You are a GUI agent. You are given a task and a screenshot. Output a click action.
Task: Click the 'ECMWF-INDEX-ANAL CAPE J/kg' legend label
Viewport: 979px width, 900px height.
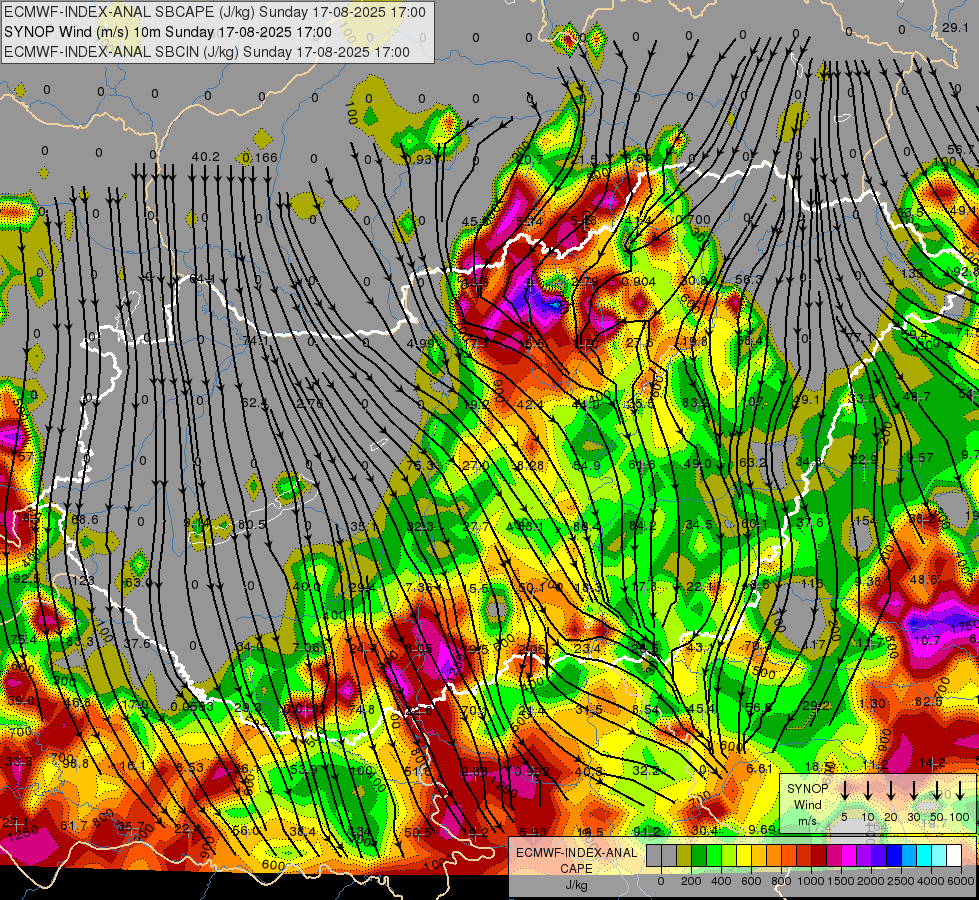(576, 868)
